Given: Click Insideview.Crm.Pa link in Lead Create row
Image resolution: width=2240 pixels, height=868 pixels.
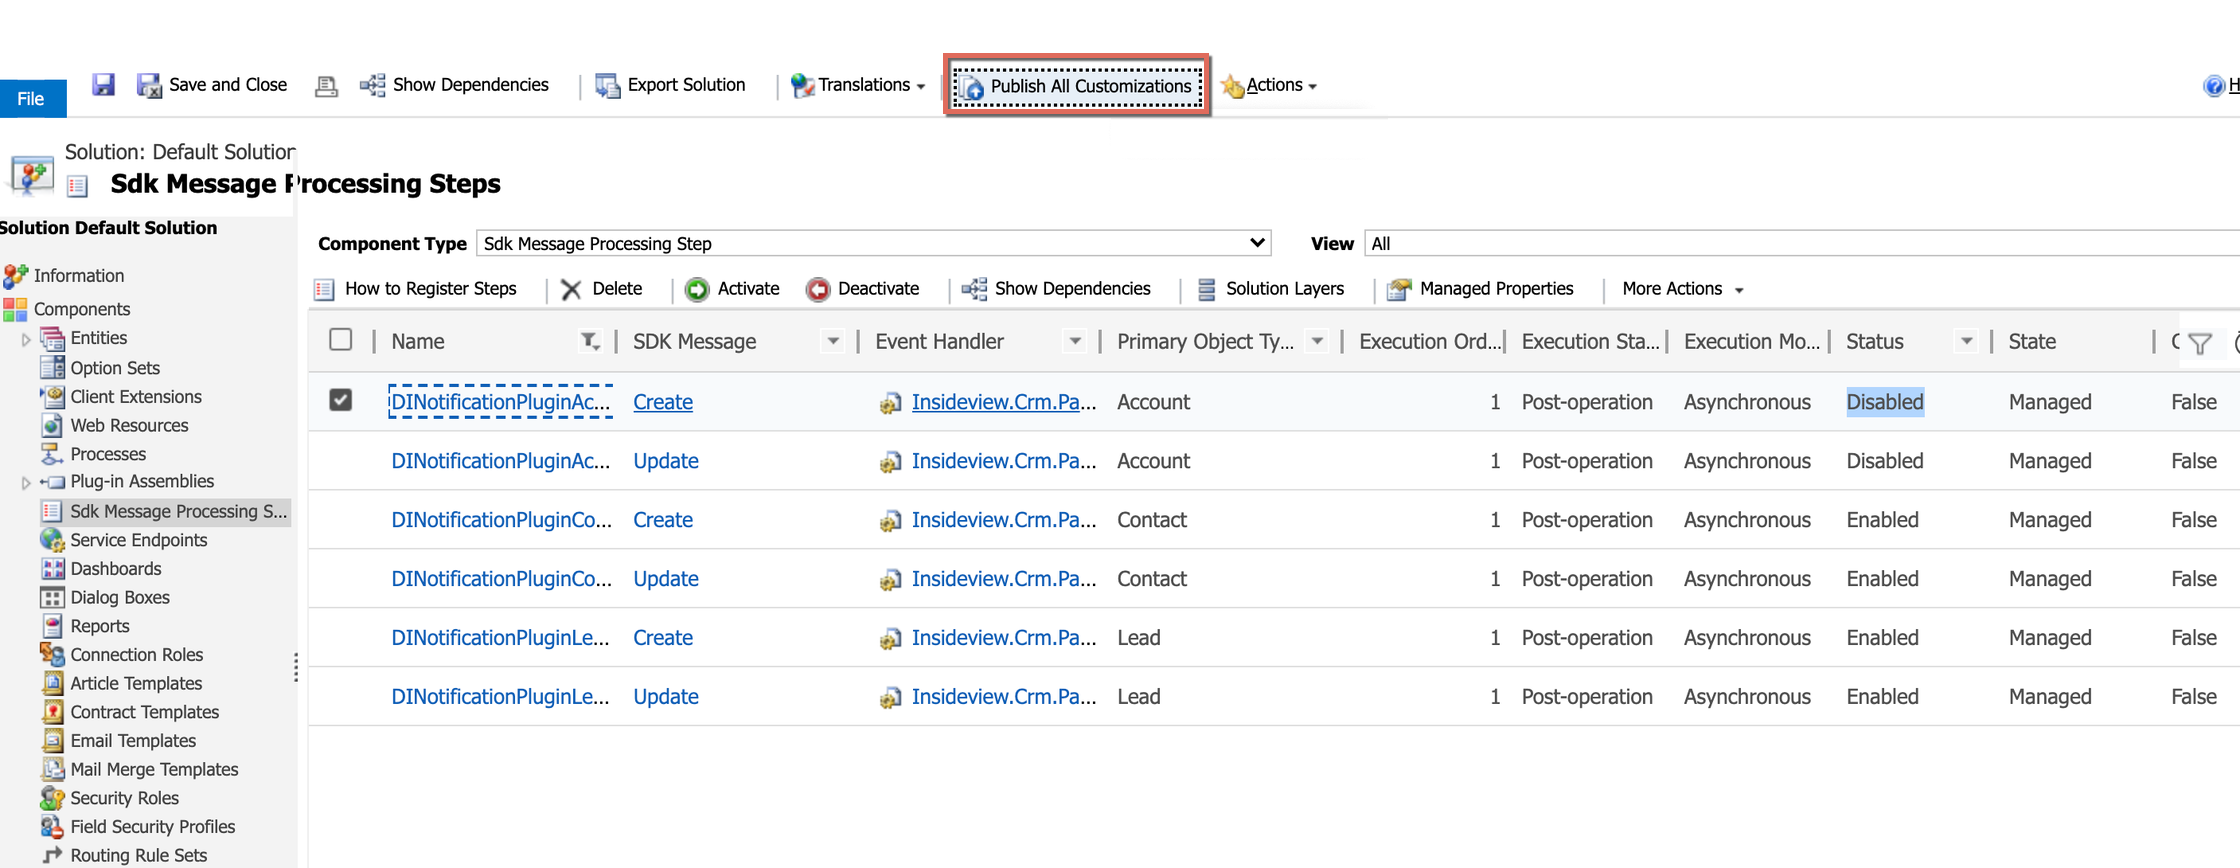Looking at the screenshot, I should [x=1004, y=638].
